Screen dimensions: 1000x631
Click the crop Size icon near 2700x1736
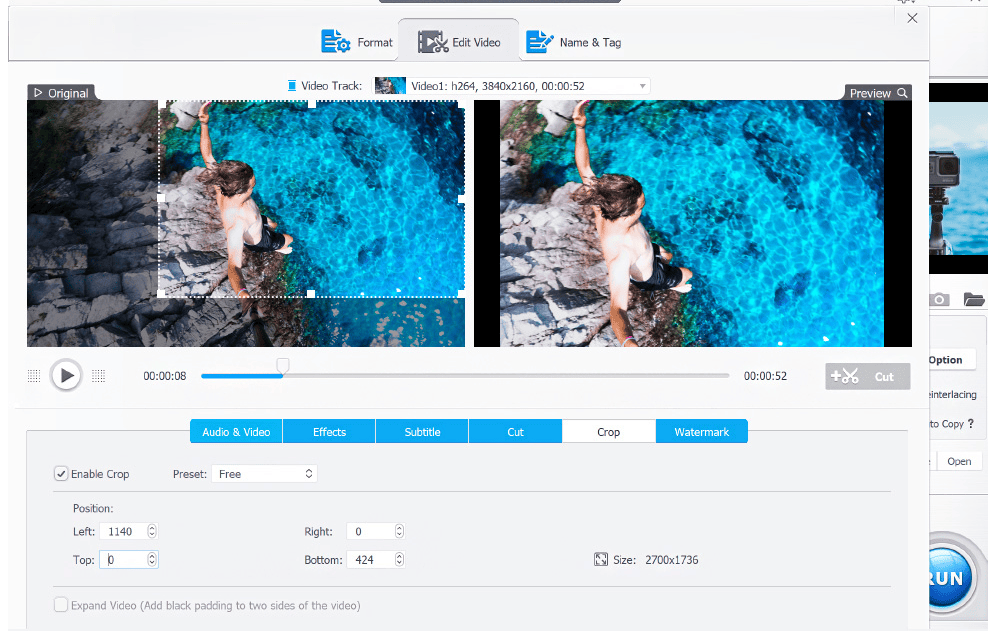click(x=601, y=559)
